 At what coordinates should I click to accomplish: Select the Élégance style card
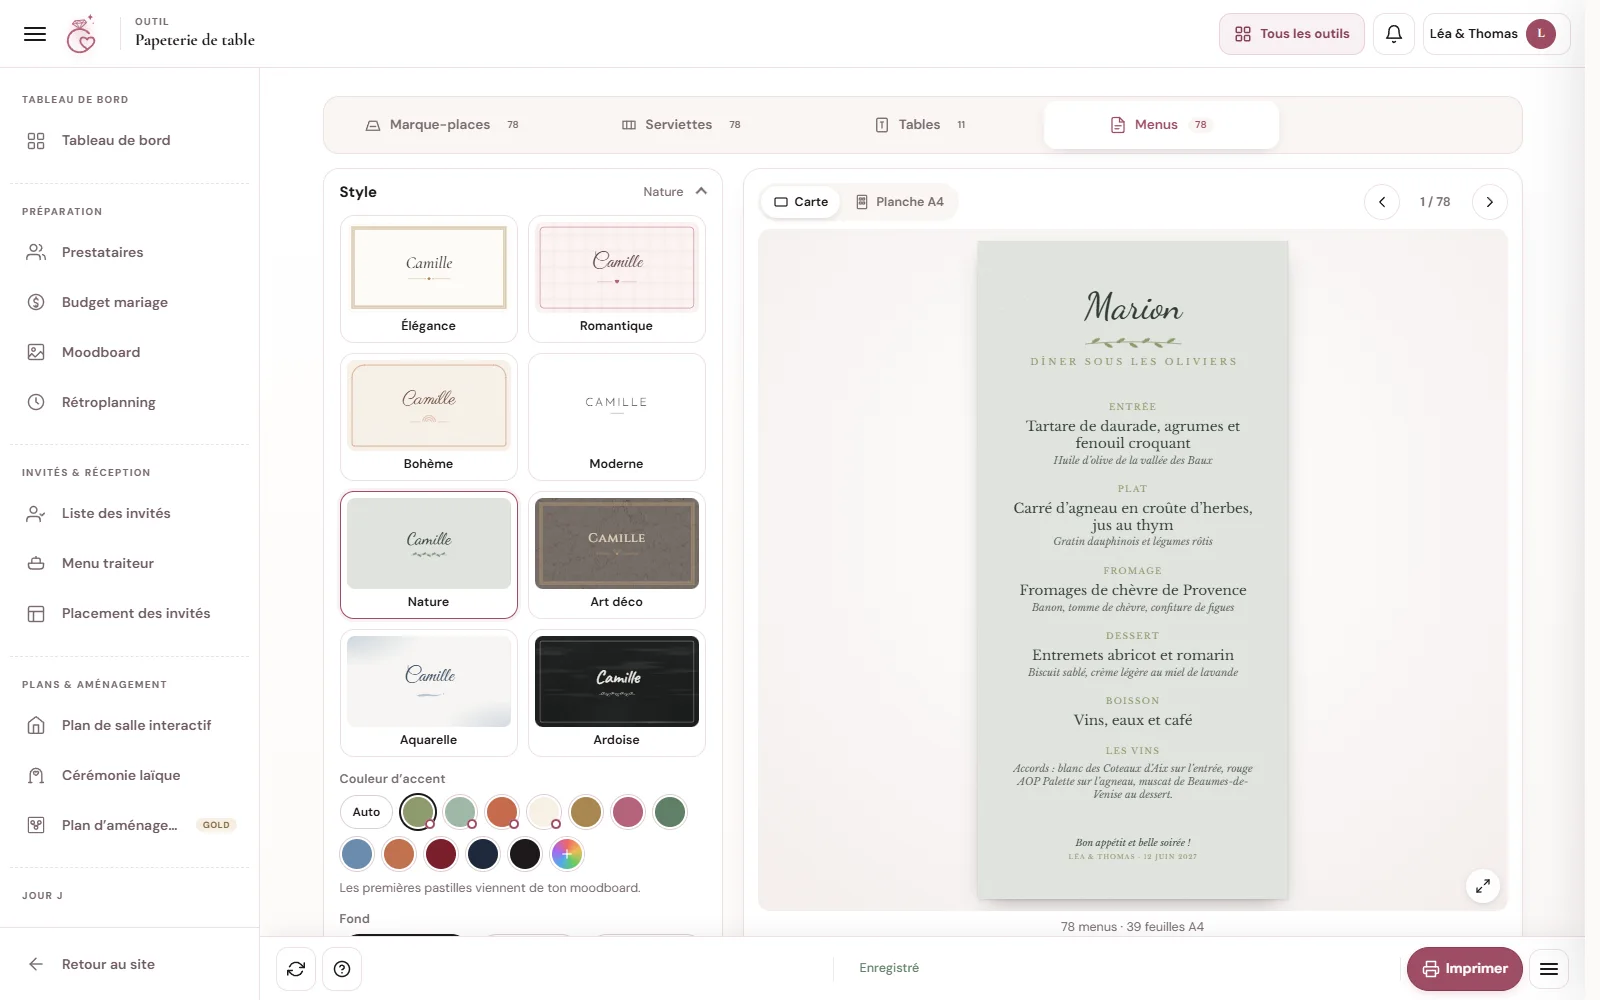tap(428, 280)
